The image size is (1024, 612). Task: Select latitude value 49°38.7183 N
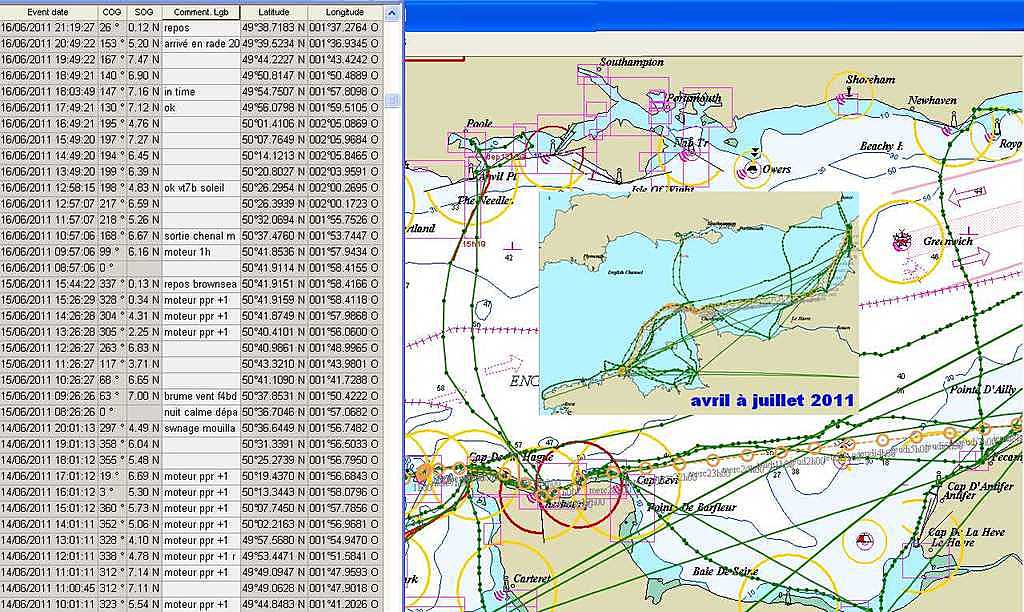[273, 27]
